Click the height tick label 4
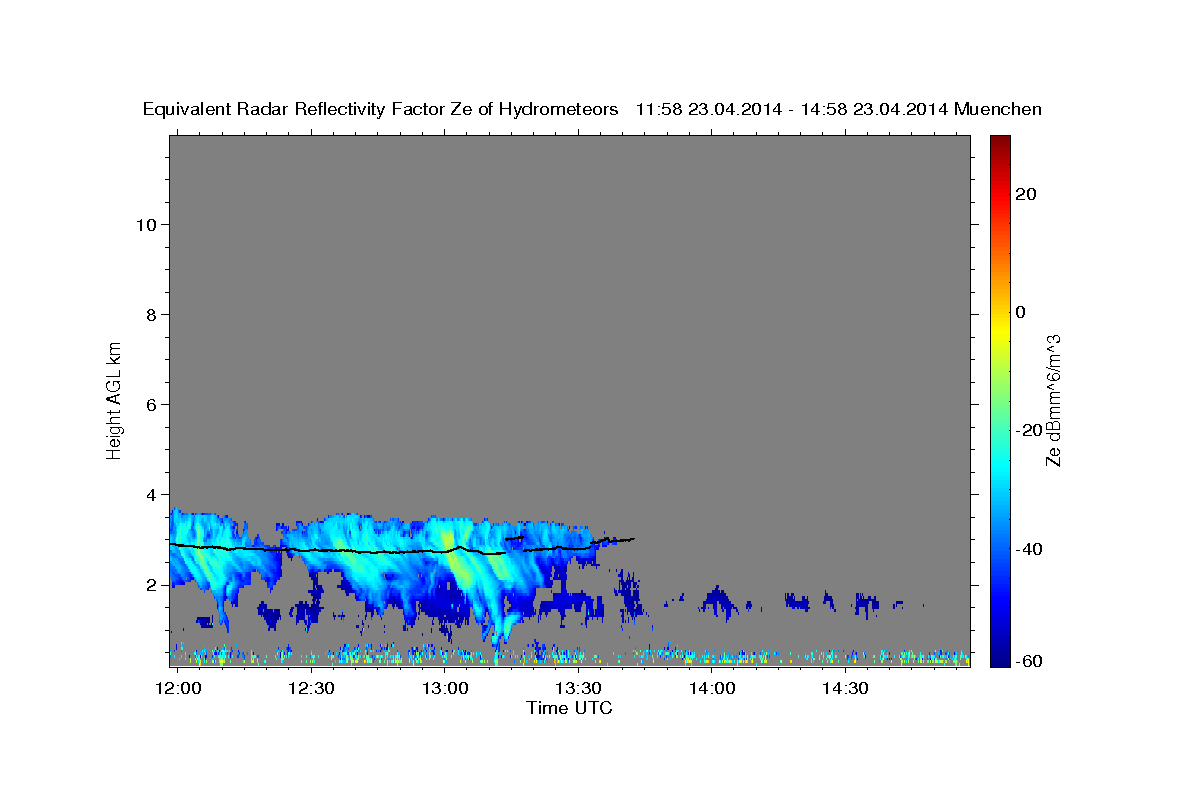Screen dimensions: 1200x800 (x=153, y=495)
